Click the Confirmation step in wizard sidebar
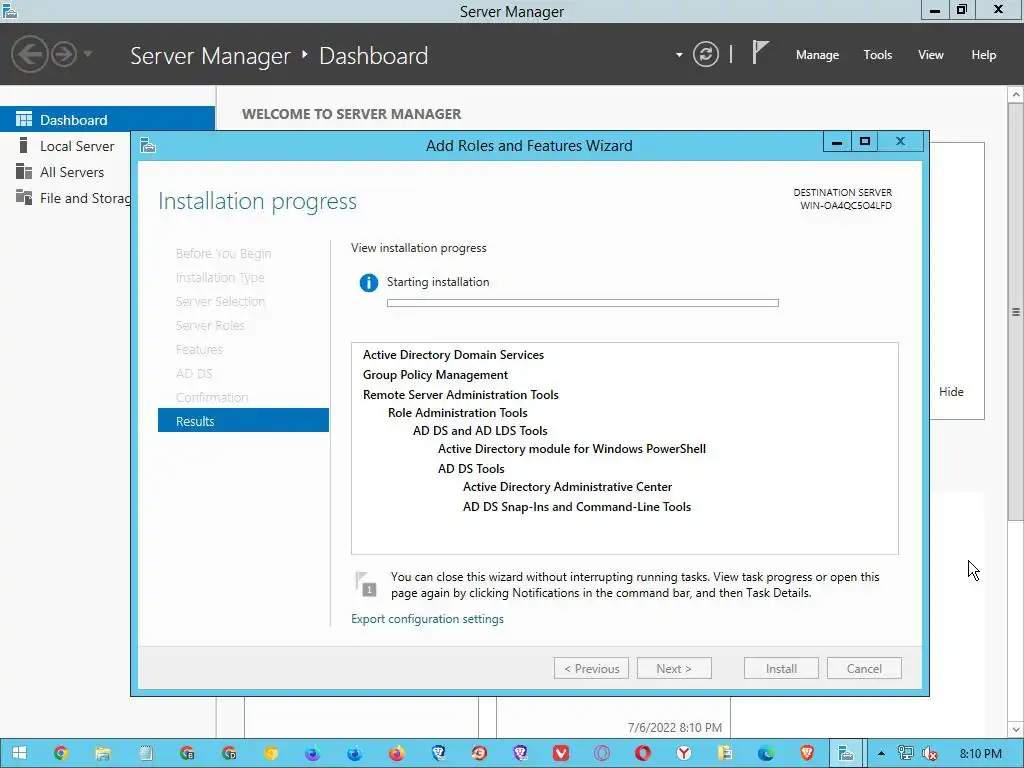The height and width of the screenshot is (768, 1024). 212,397
